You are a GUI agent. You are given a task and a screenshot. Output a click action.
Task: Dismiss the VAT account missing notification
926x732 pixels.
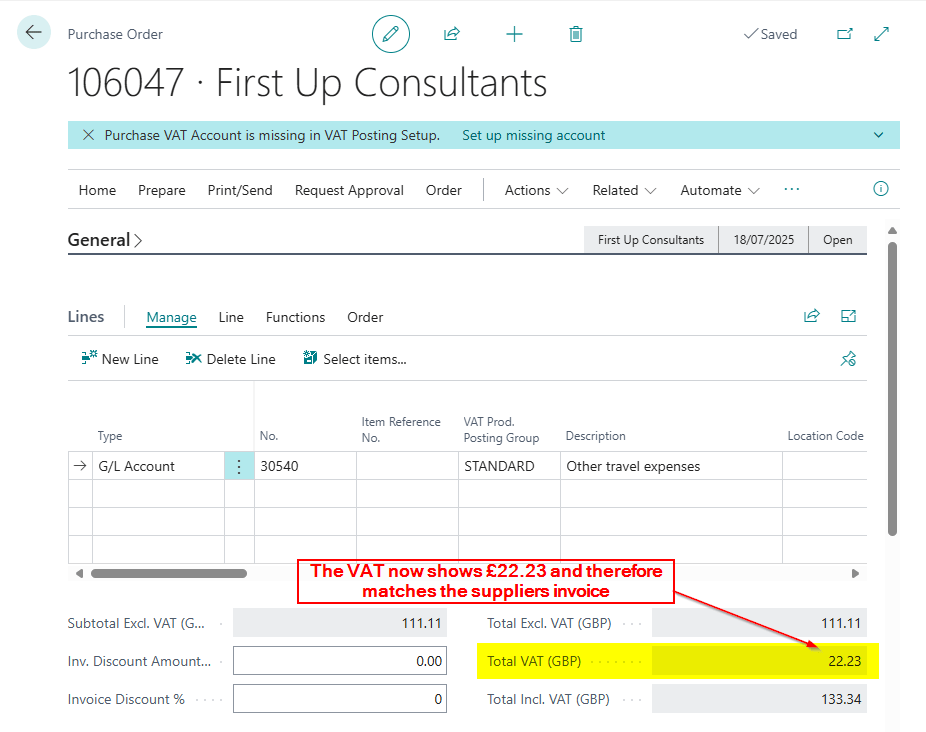(x=89, y=135)
